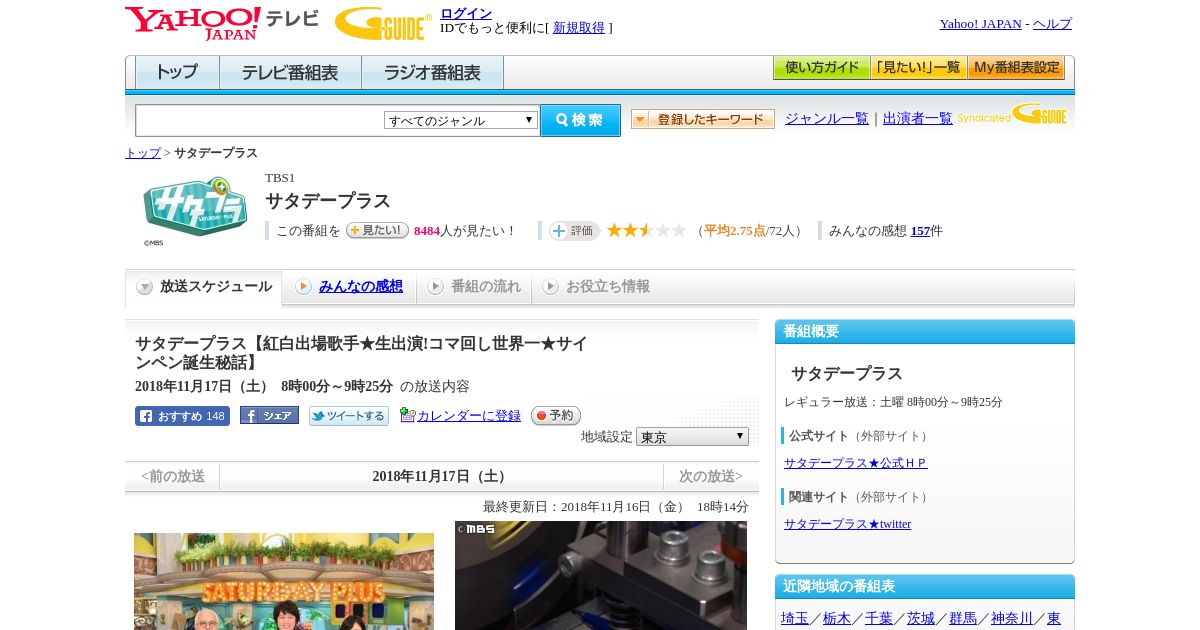Click the G-Guide logo in header
1200x630 pixels.
(383, 23)
